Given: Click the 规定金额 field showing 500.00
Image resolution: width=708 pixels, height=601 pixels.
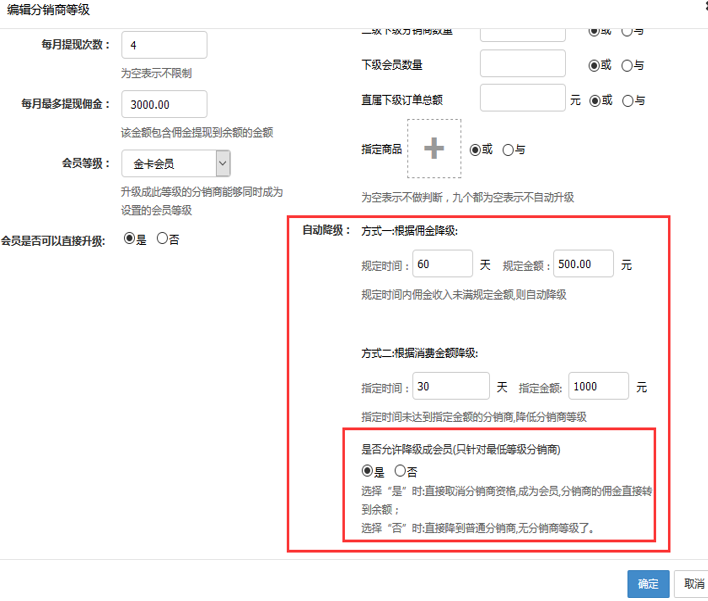Looking at the screenshot, I should point(584,264).
